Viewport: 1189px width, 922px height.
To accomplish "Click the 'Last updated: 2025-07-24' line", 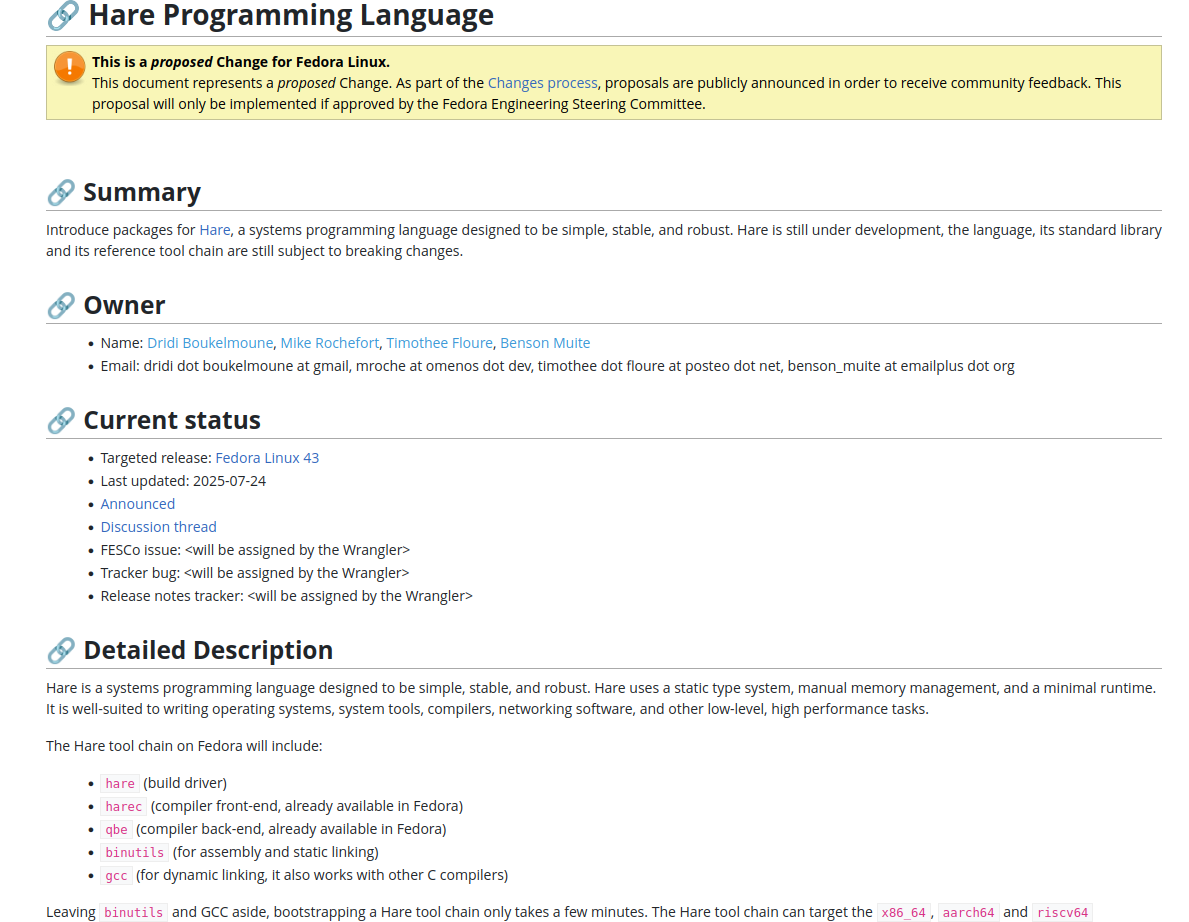I will (184, 481).
